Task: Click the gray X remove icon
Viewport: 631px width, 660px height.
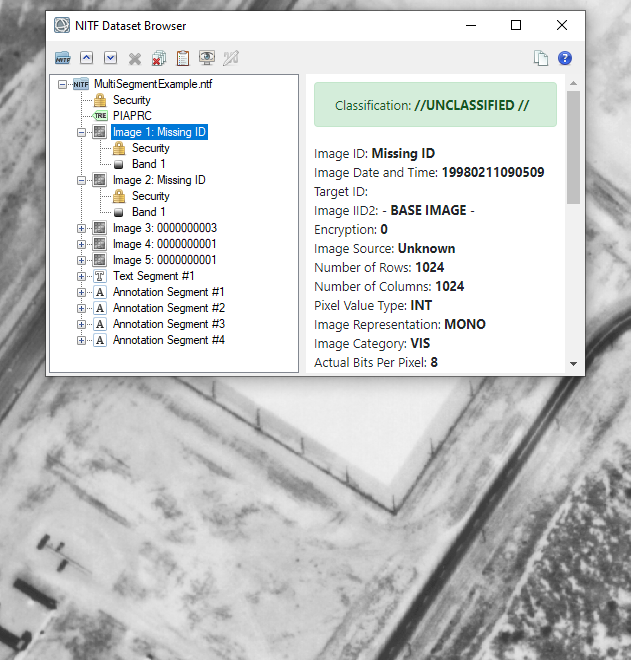Action: click(134, 59)
